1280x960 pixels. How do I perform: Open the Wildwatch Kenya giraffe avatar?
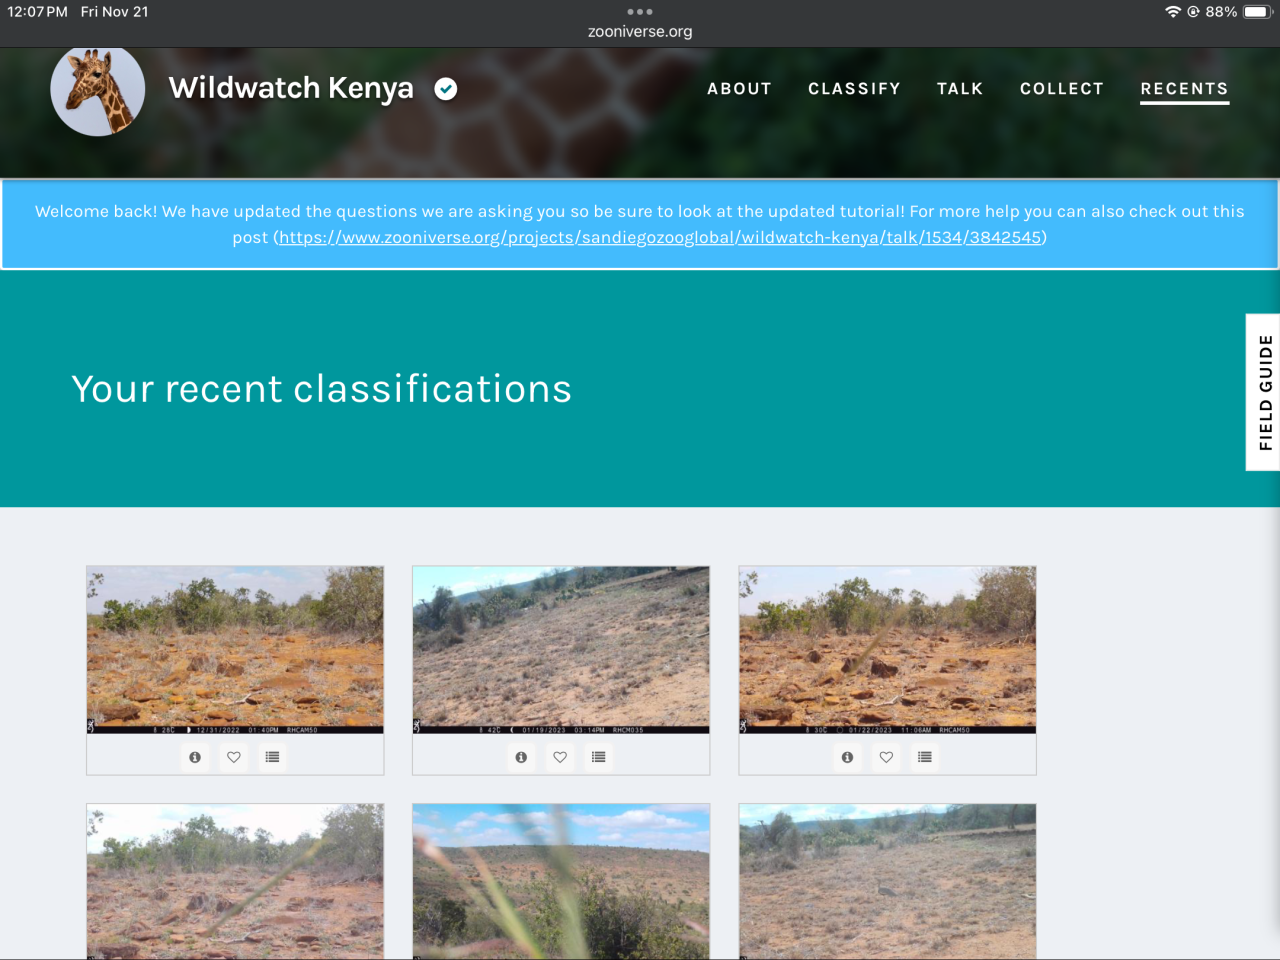tap(98, 90)
